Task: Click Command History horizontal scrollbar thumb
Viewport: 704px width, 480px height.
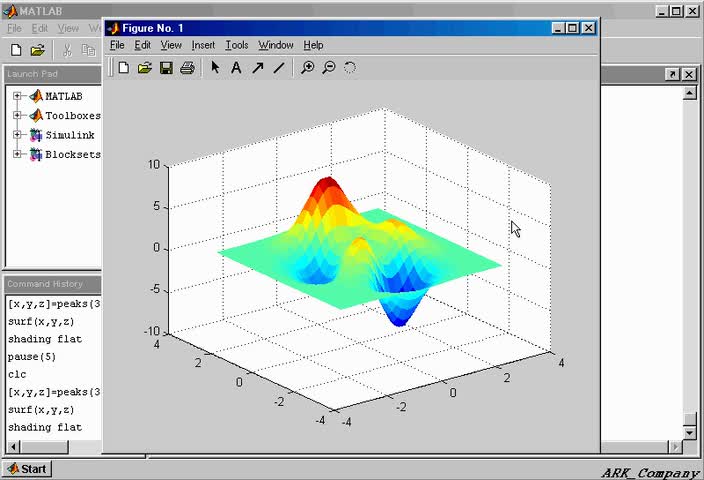Action: [44, 447]
